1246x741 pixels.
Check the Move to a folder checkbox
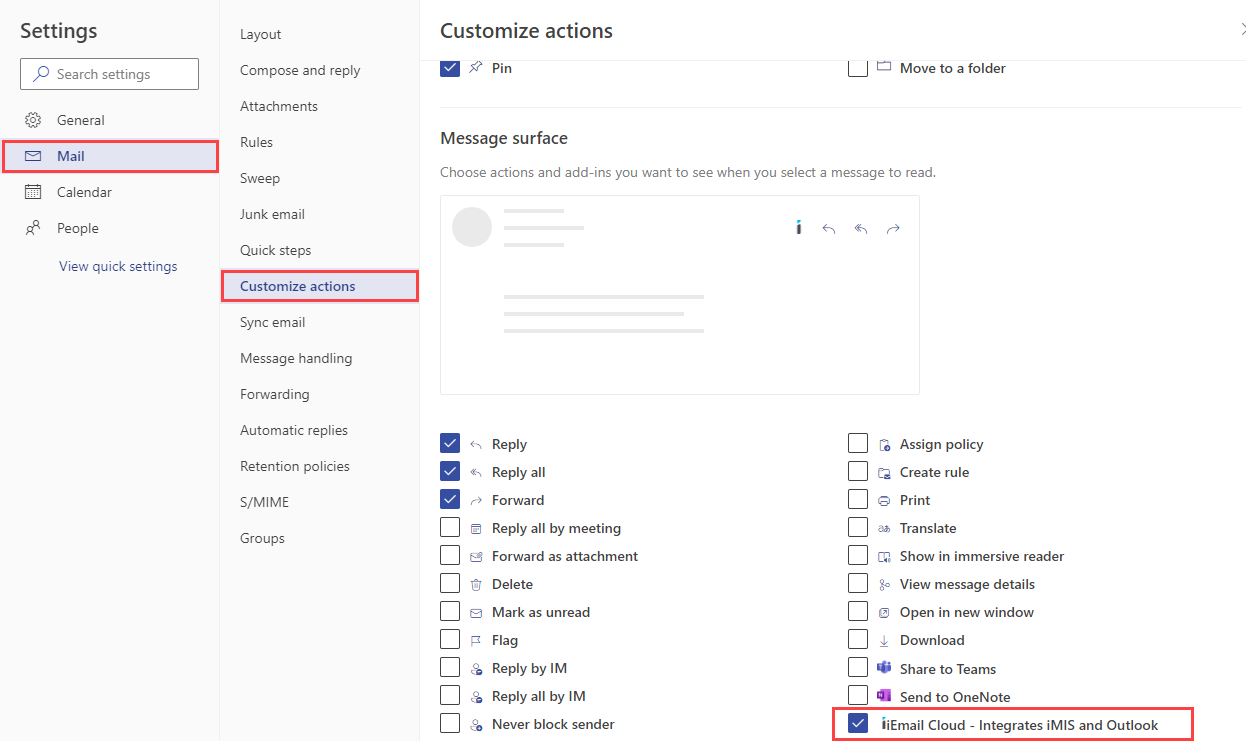point(858,68)
